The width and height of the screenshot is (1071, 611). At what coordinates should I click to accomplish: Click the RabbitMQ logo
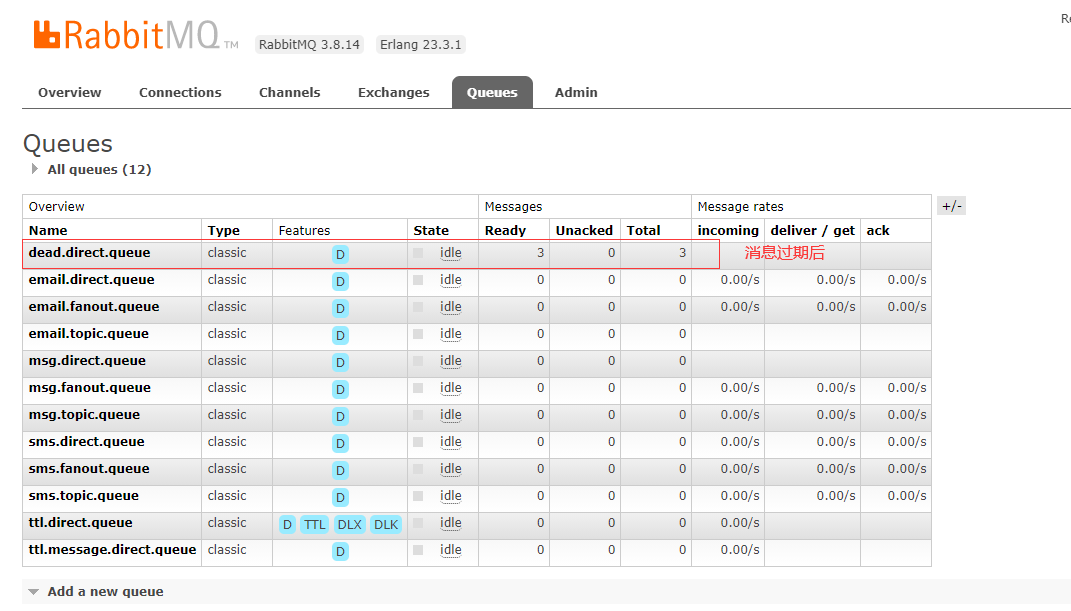pyautogui.click(x=136, y=35)
